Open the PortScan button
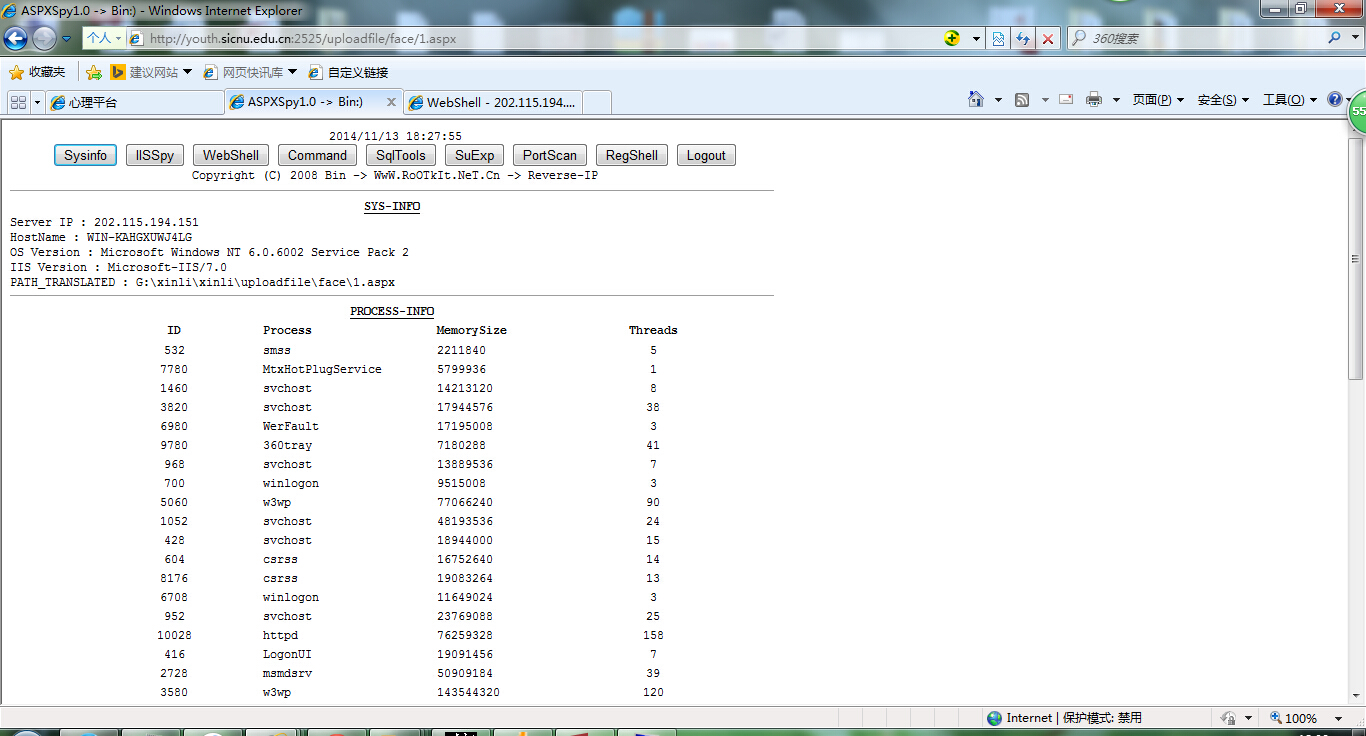Screen dimensions: 1366x736 550,155
